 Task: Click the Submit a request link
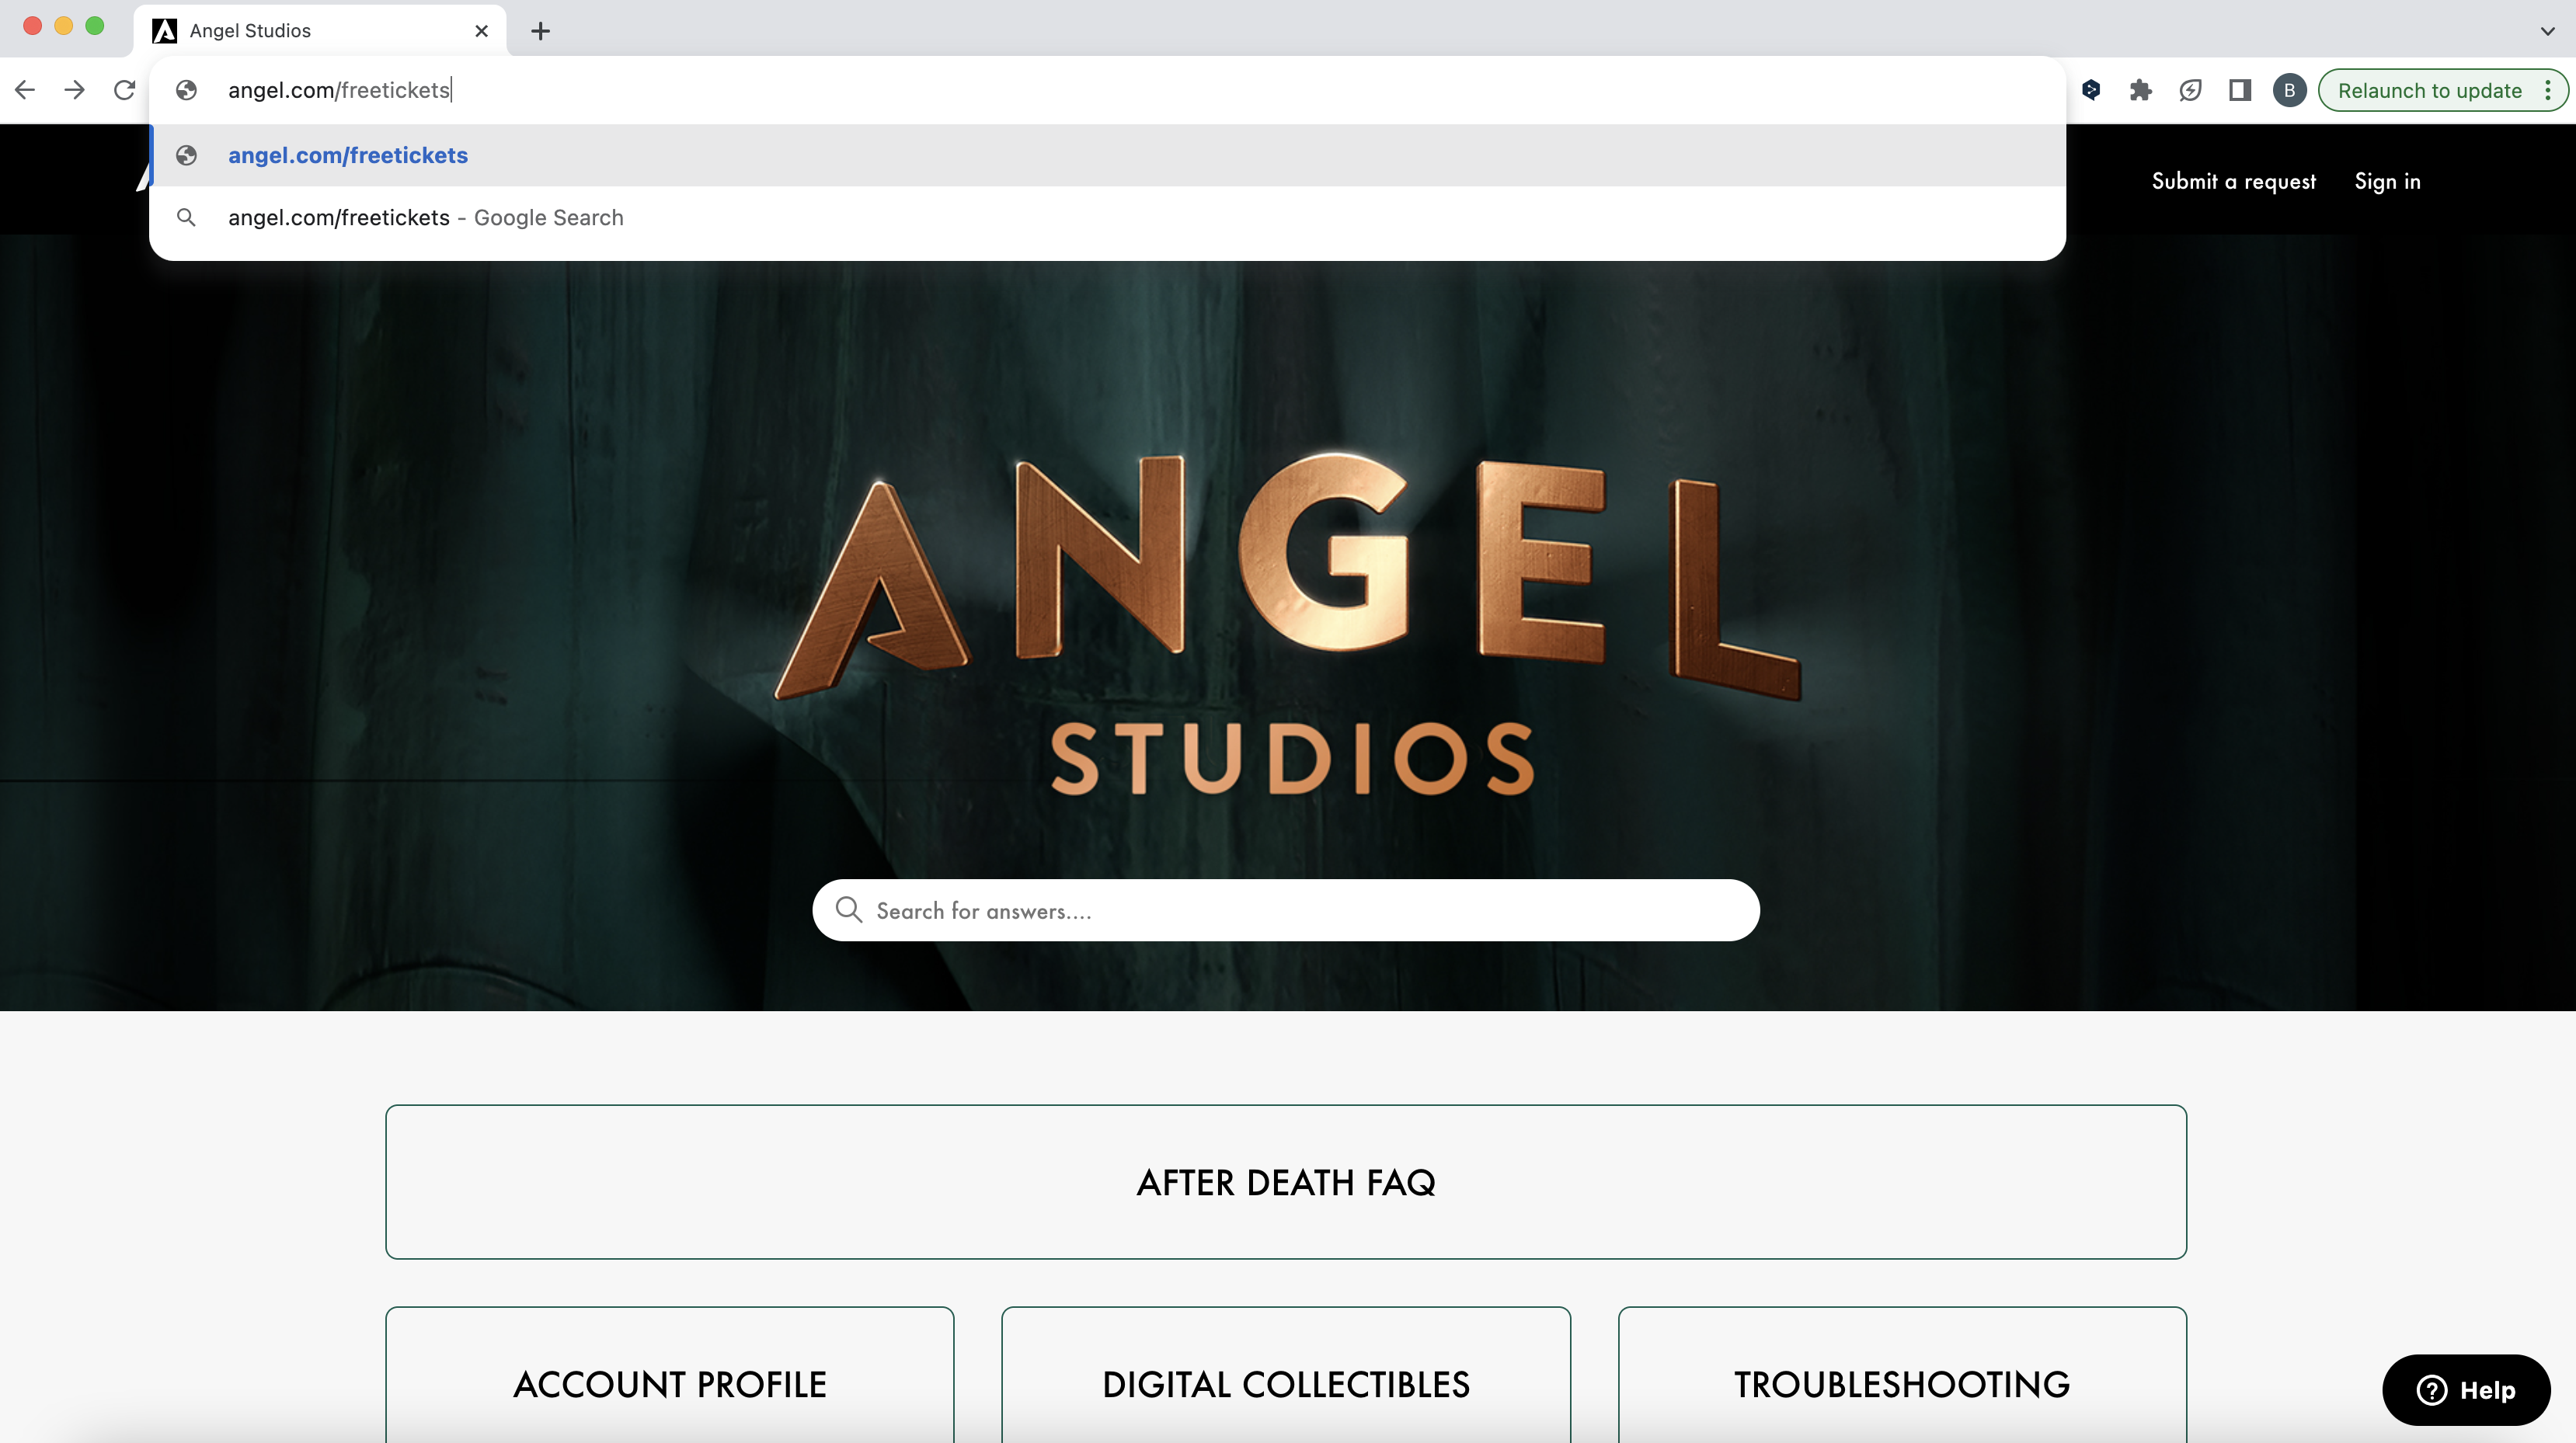point(2233,181)
